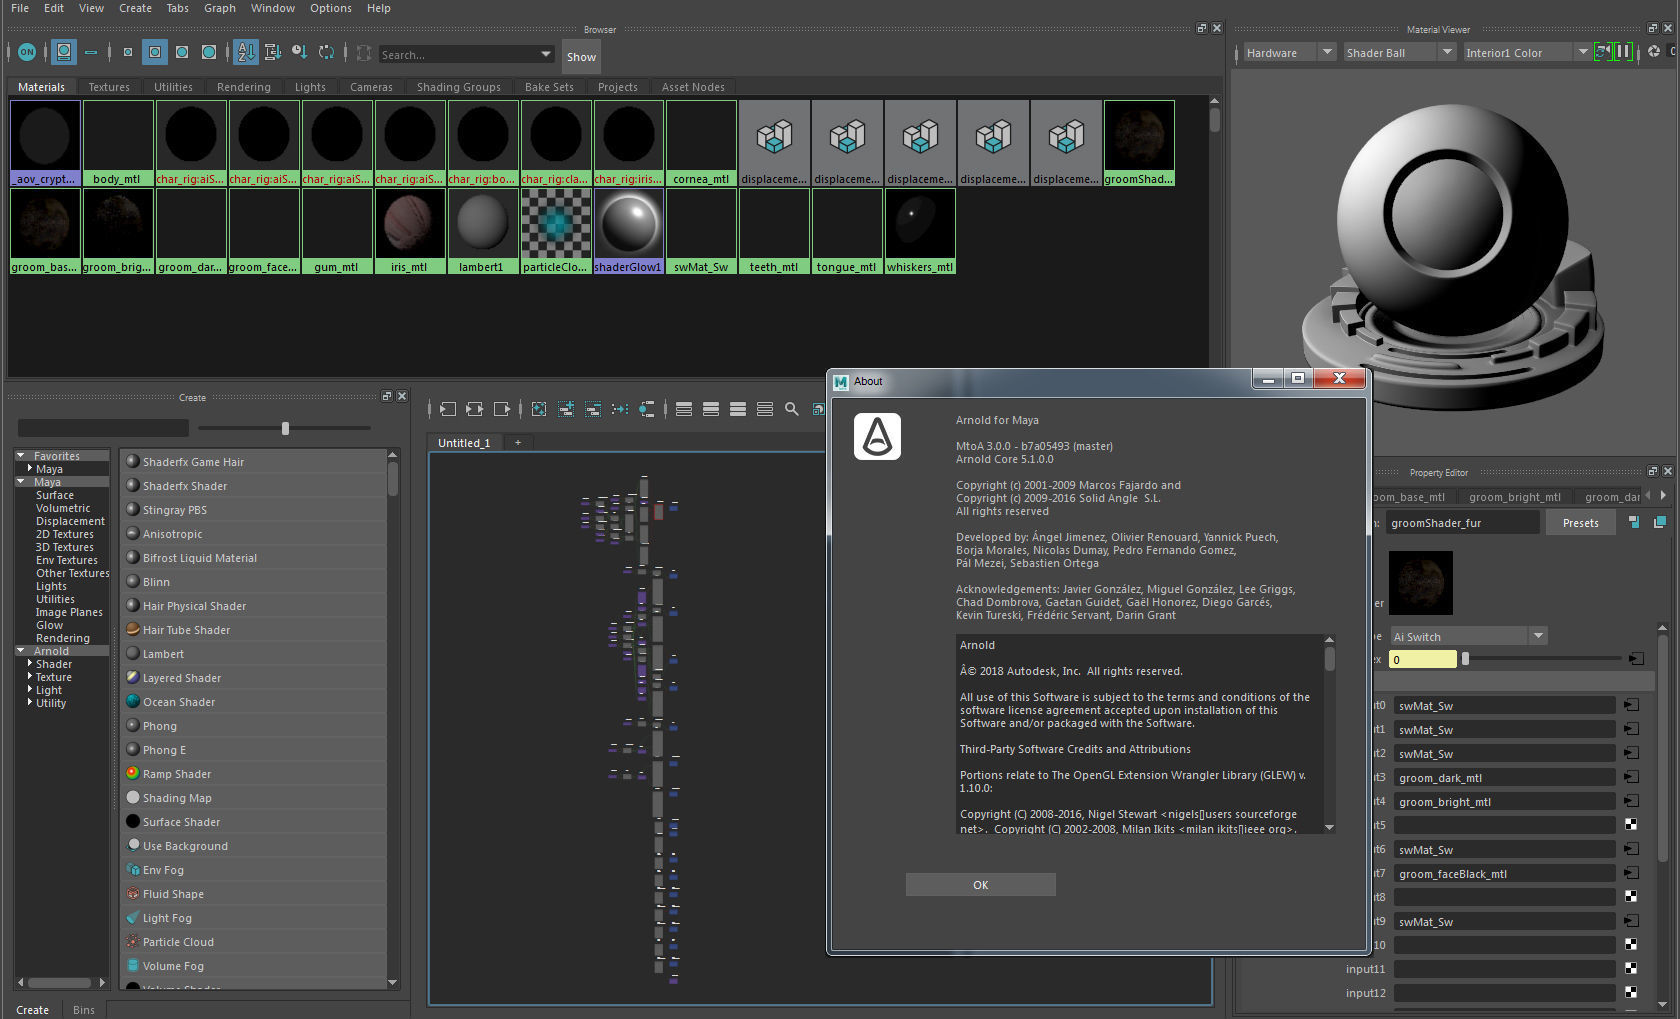The height and width of the screenshot is (1019, 1680).
Task: Toggle the swatch generation ON button
Action: click(x=27, y=52)
